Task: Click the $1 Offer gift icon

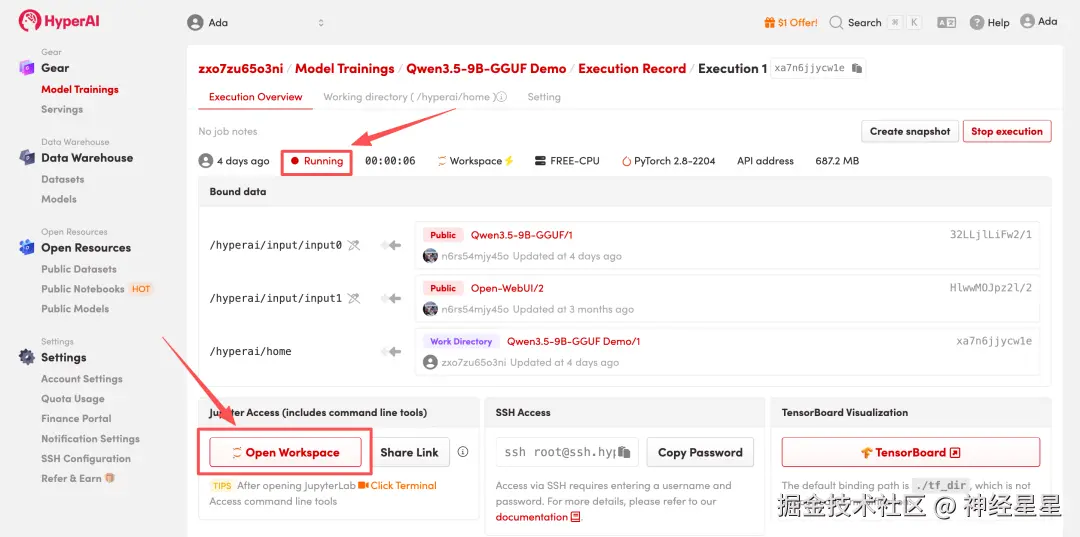Action: 769,23
